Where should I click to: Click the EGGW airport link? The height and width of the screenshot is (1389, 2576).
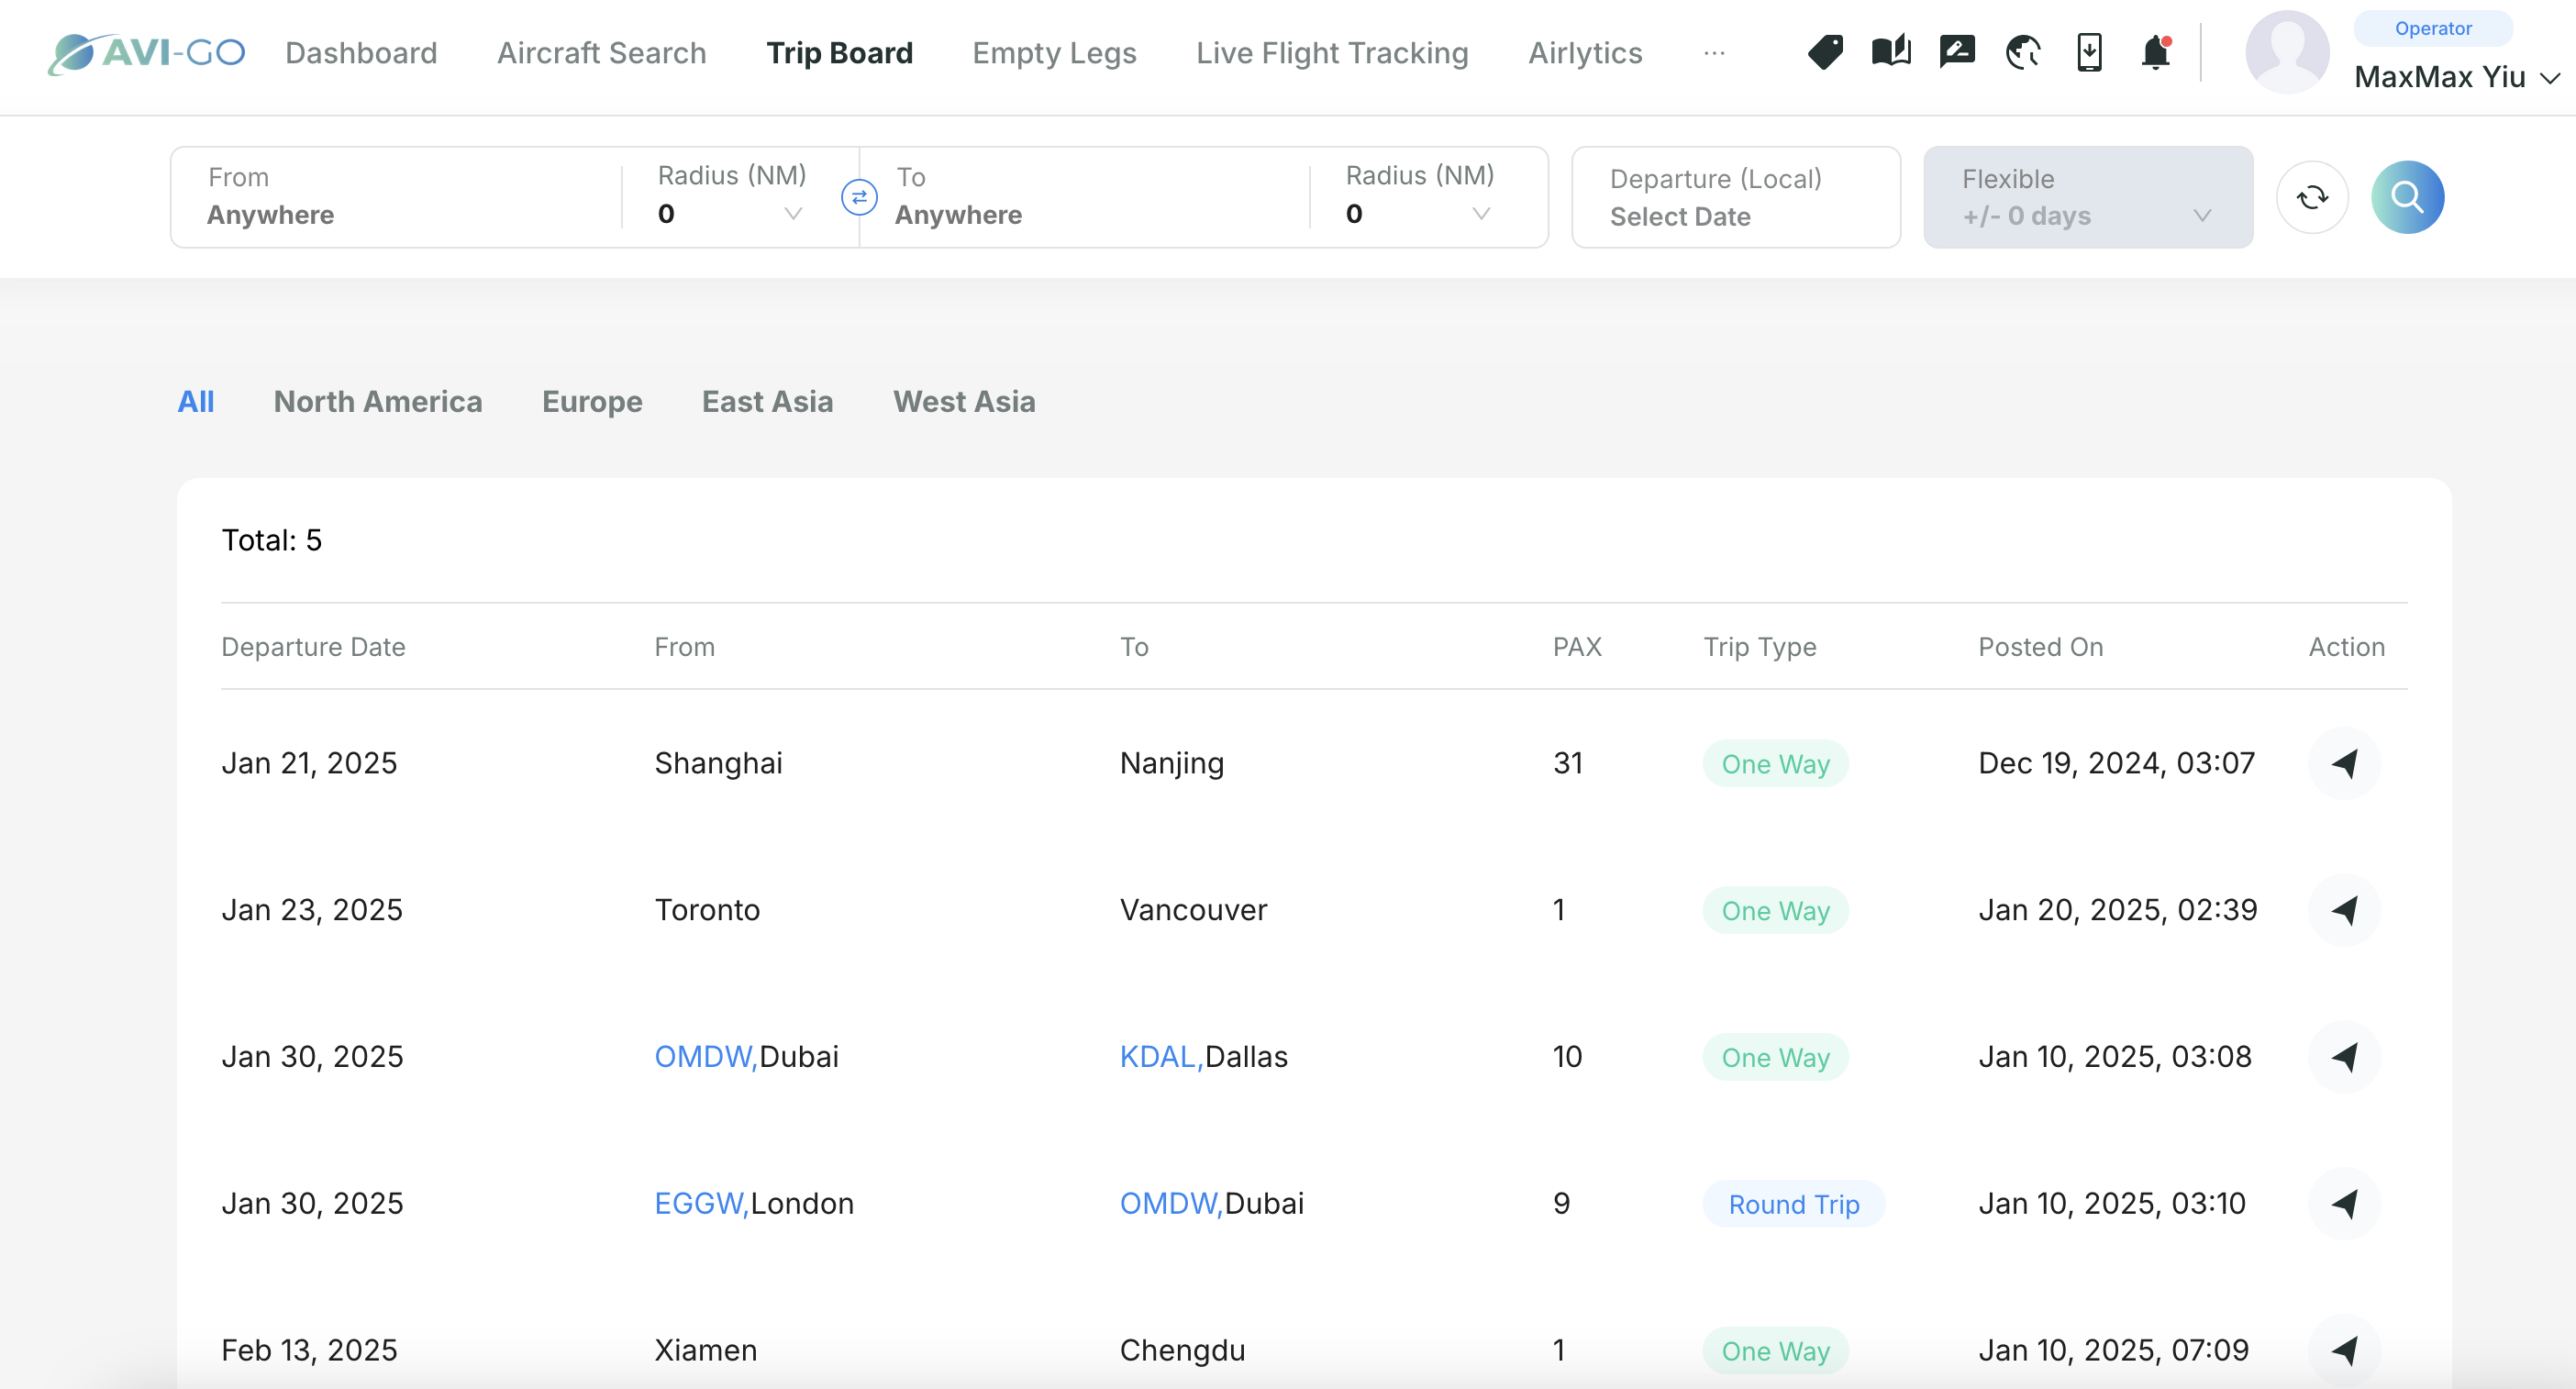tap(701, 1204)
